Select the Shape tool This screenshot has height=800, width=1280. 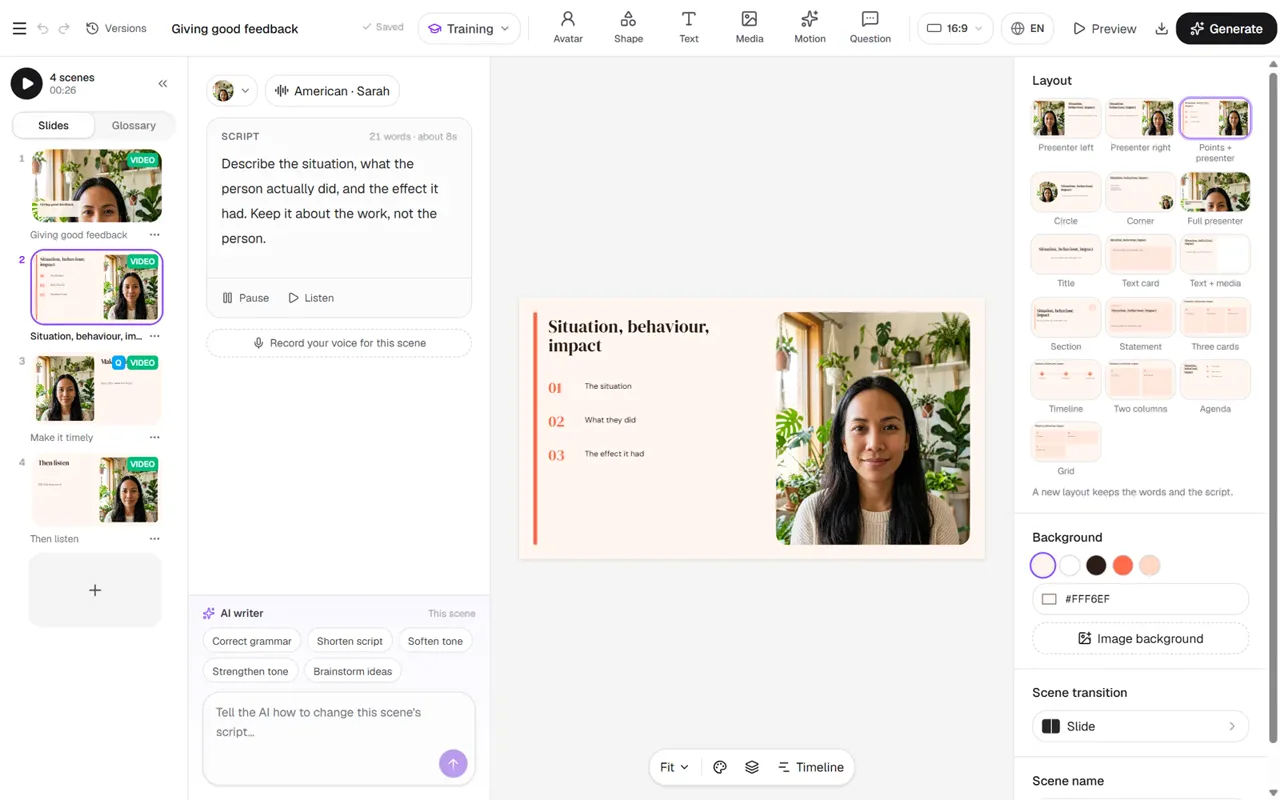tap(628, 28)
